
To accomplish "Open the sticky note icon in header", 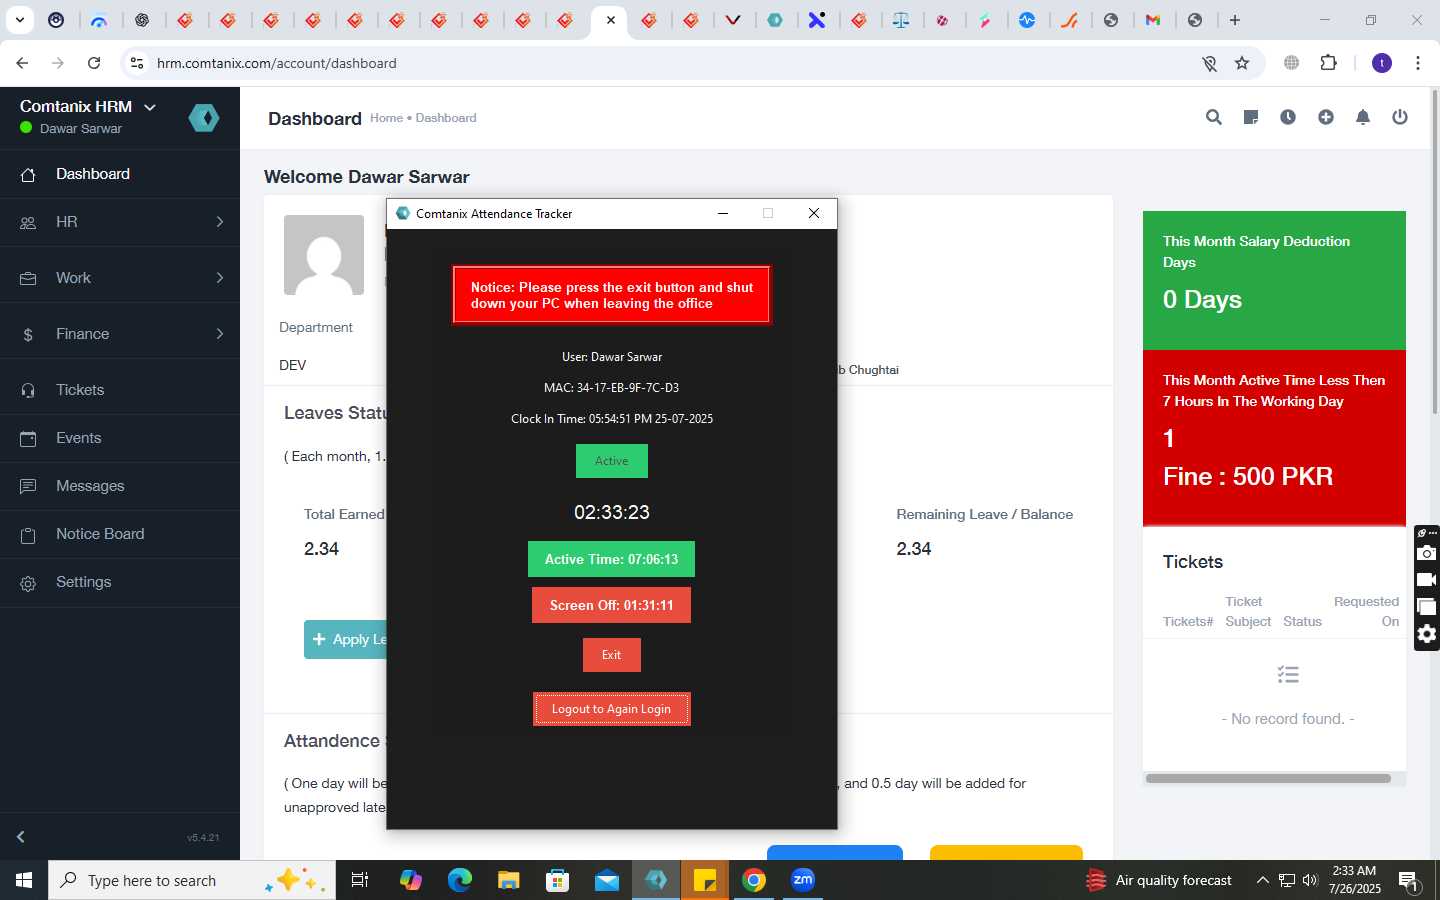I will tap(1250, 117).
